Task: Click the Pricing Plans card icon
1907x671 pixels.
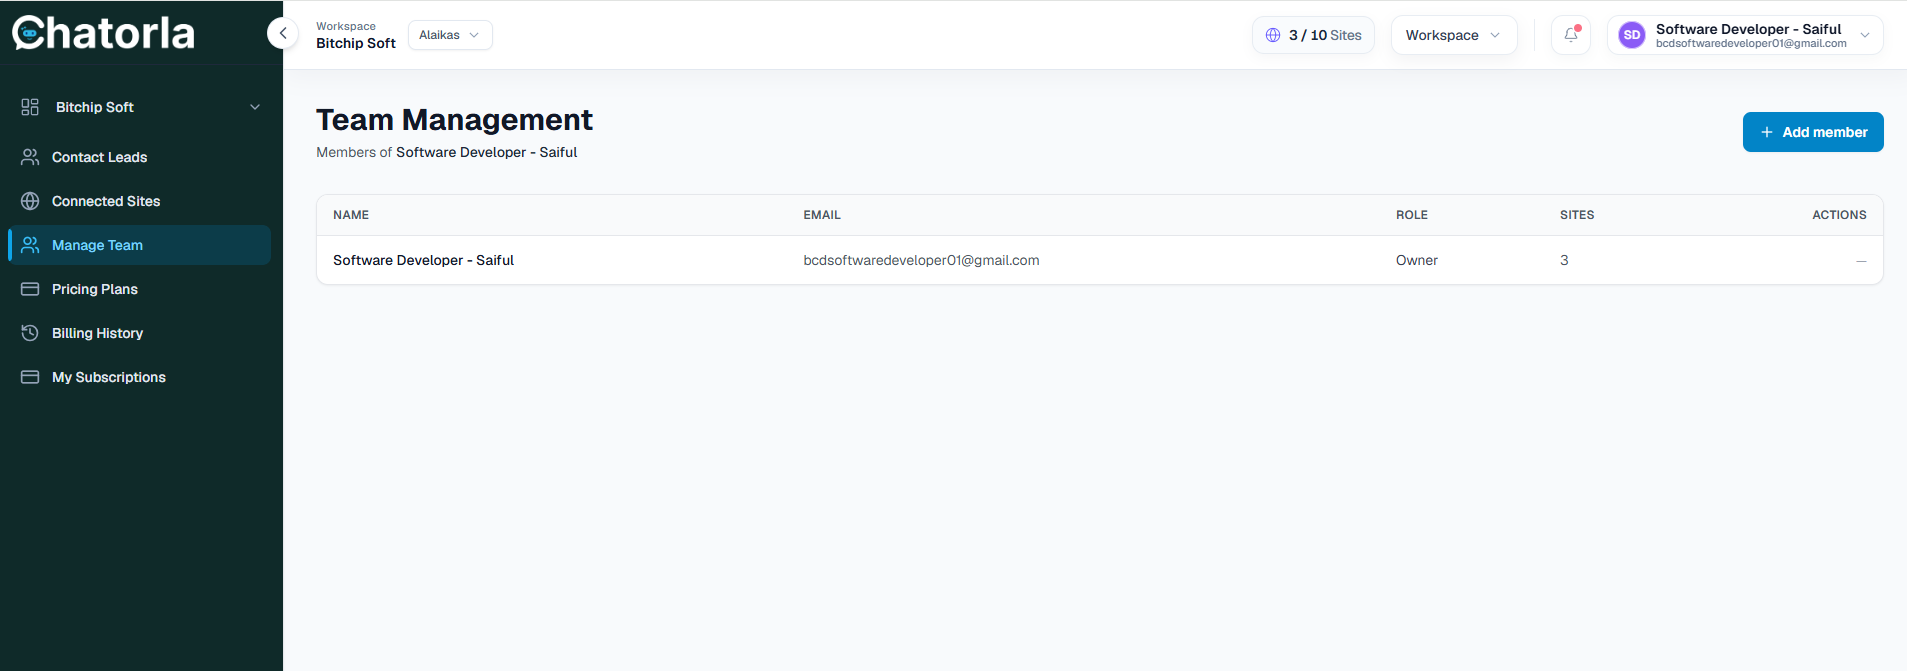Action: [30, 289]
